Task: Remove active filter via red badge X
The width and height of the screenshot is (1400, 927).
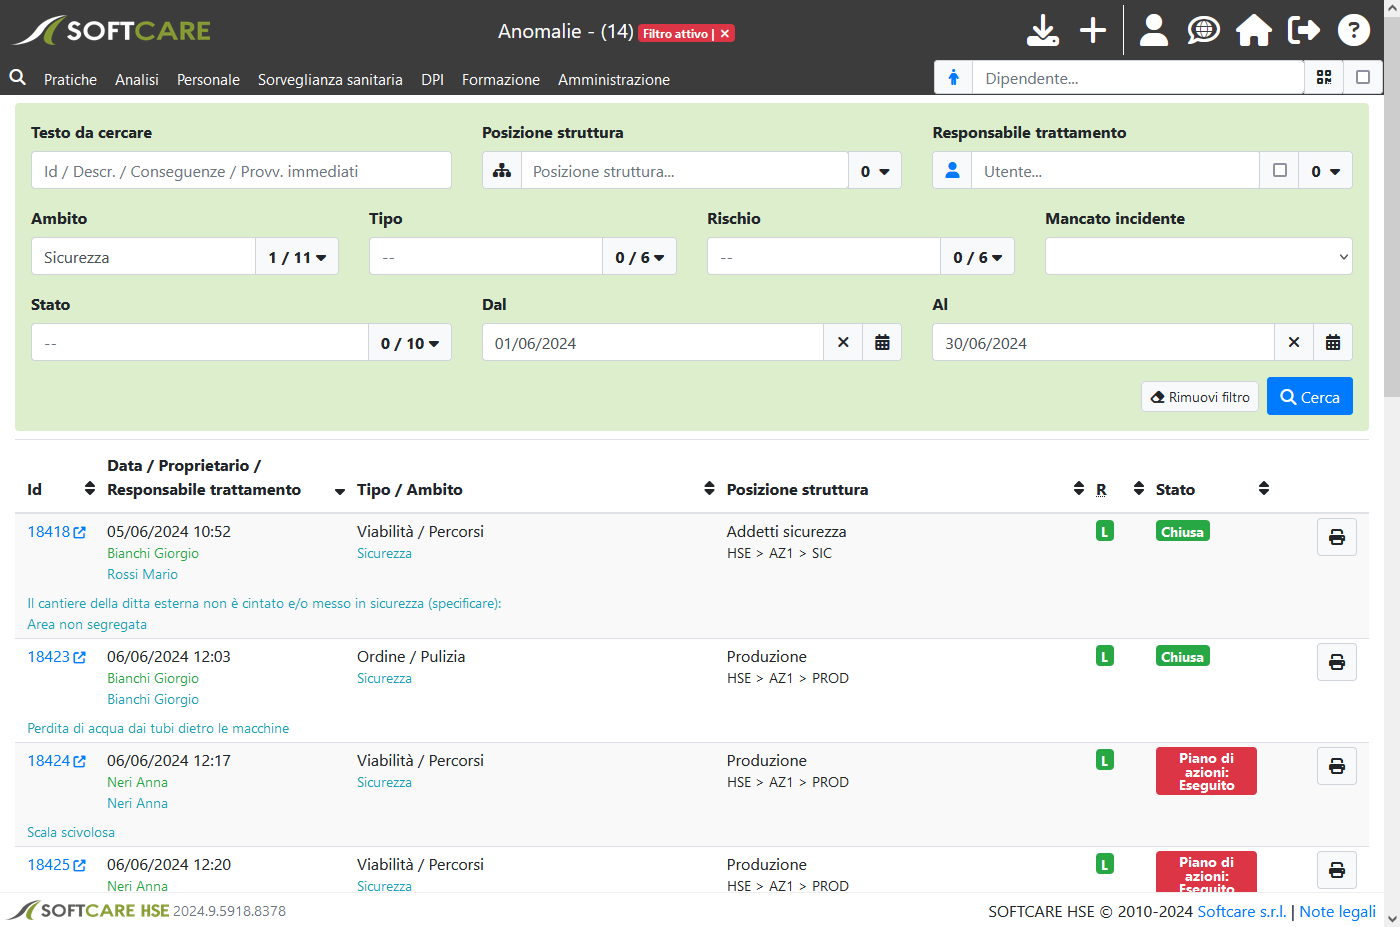Action: pos(725,34)
